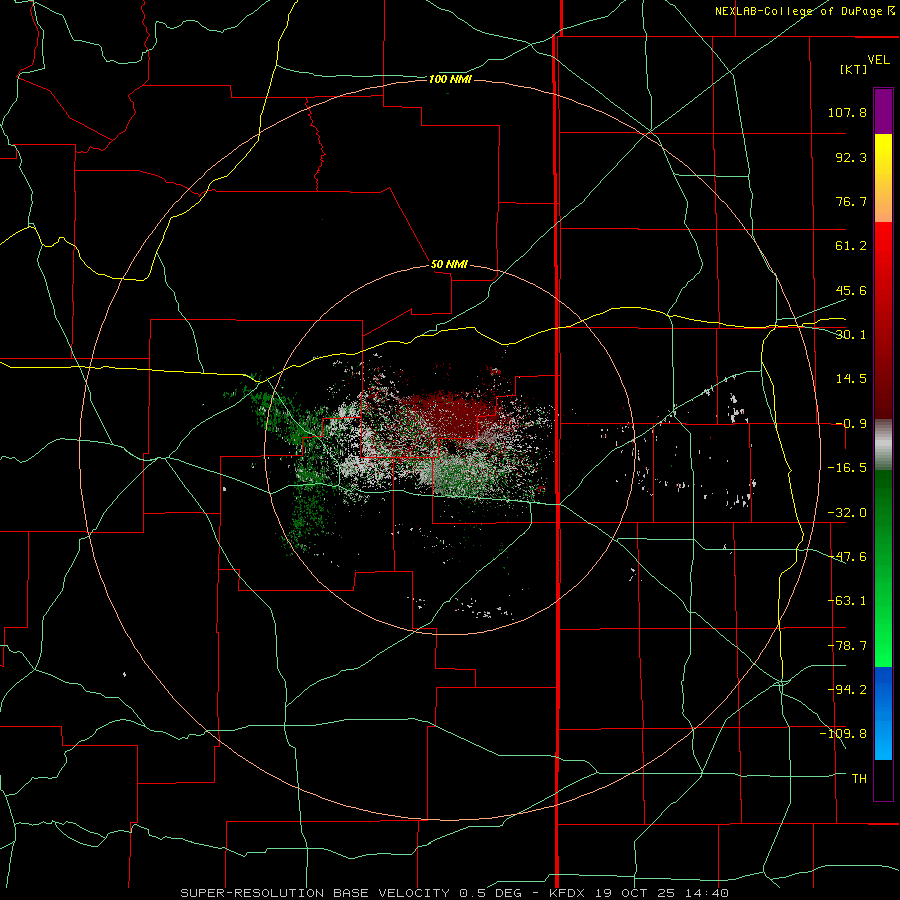Screen dimensions: 900x900
Task: Click the 50 NMI range ring label
Action: tap(449, 265)
